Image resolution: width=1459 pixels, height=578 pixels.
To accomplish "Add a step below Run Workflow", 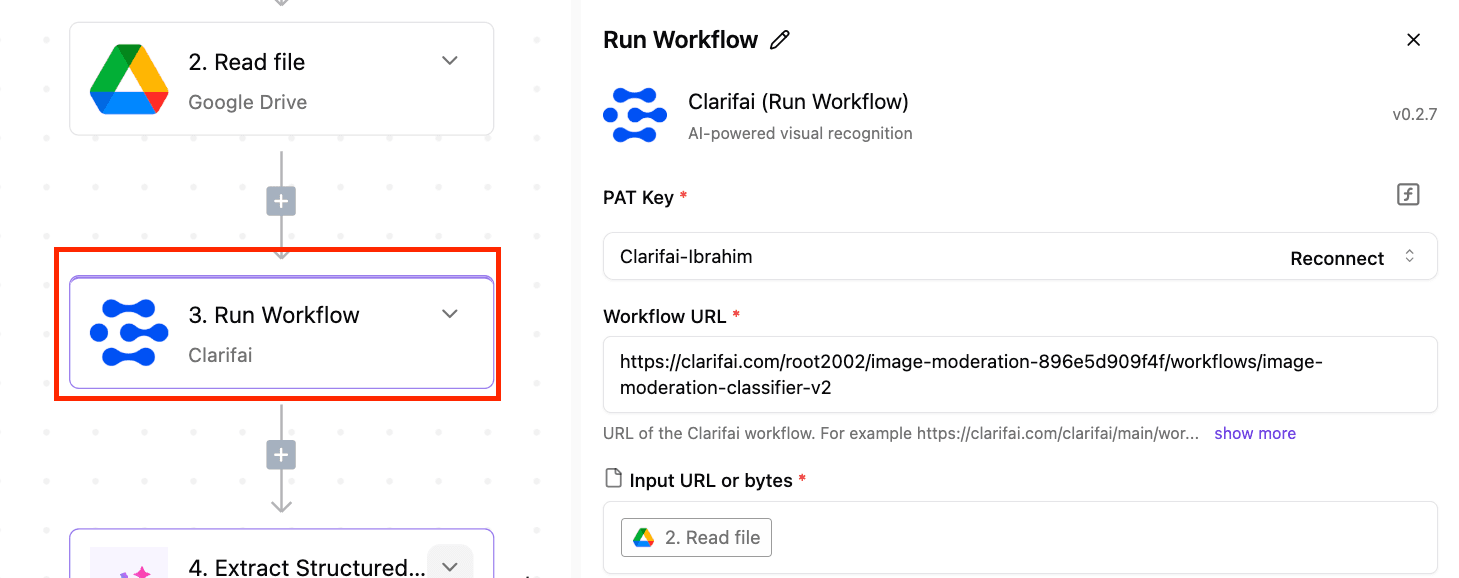I will (281, 456).
